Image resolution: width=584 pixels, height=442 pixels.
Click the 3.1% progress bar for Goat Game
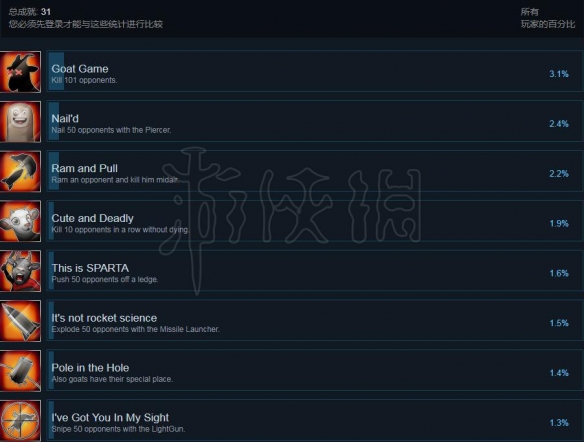[x=56, y=71]
